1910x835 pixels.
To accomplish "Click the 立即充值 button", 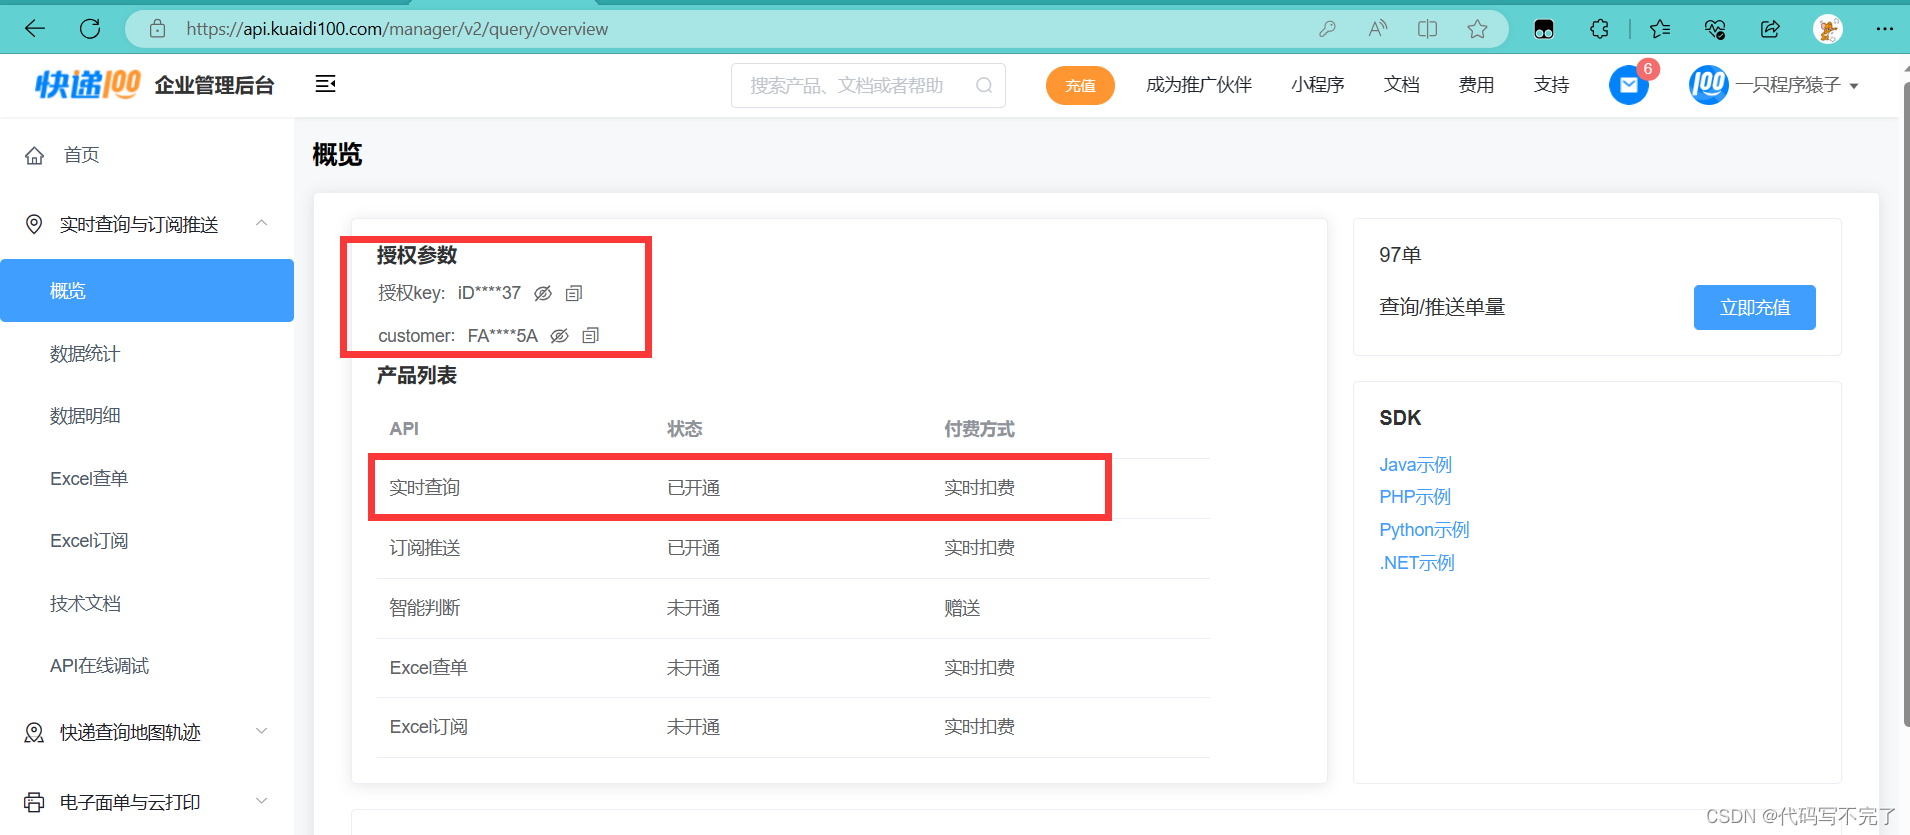I will pos(1755,307).
